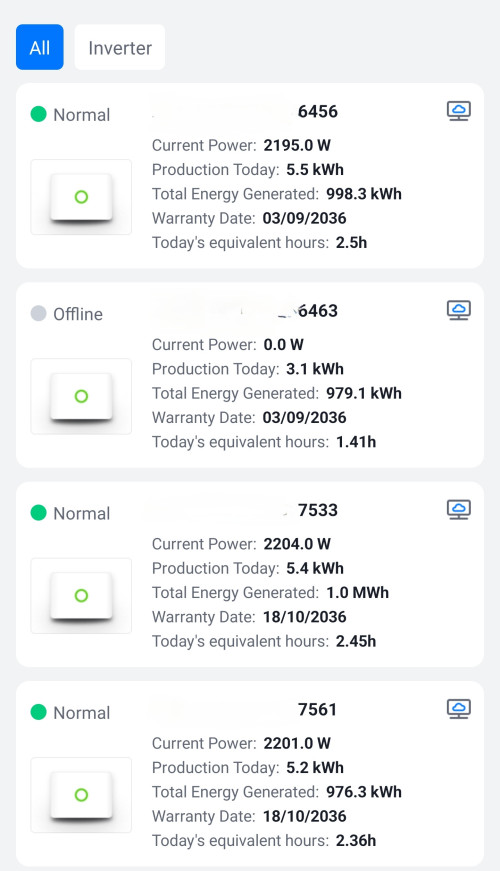Switch to the Inverter filter tab
The height and width of the screenshot is (871, 500).
119,47
